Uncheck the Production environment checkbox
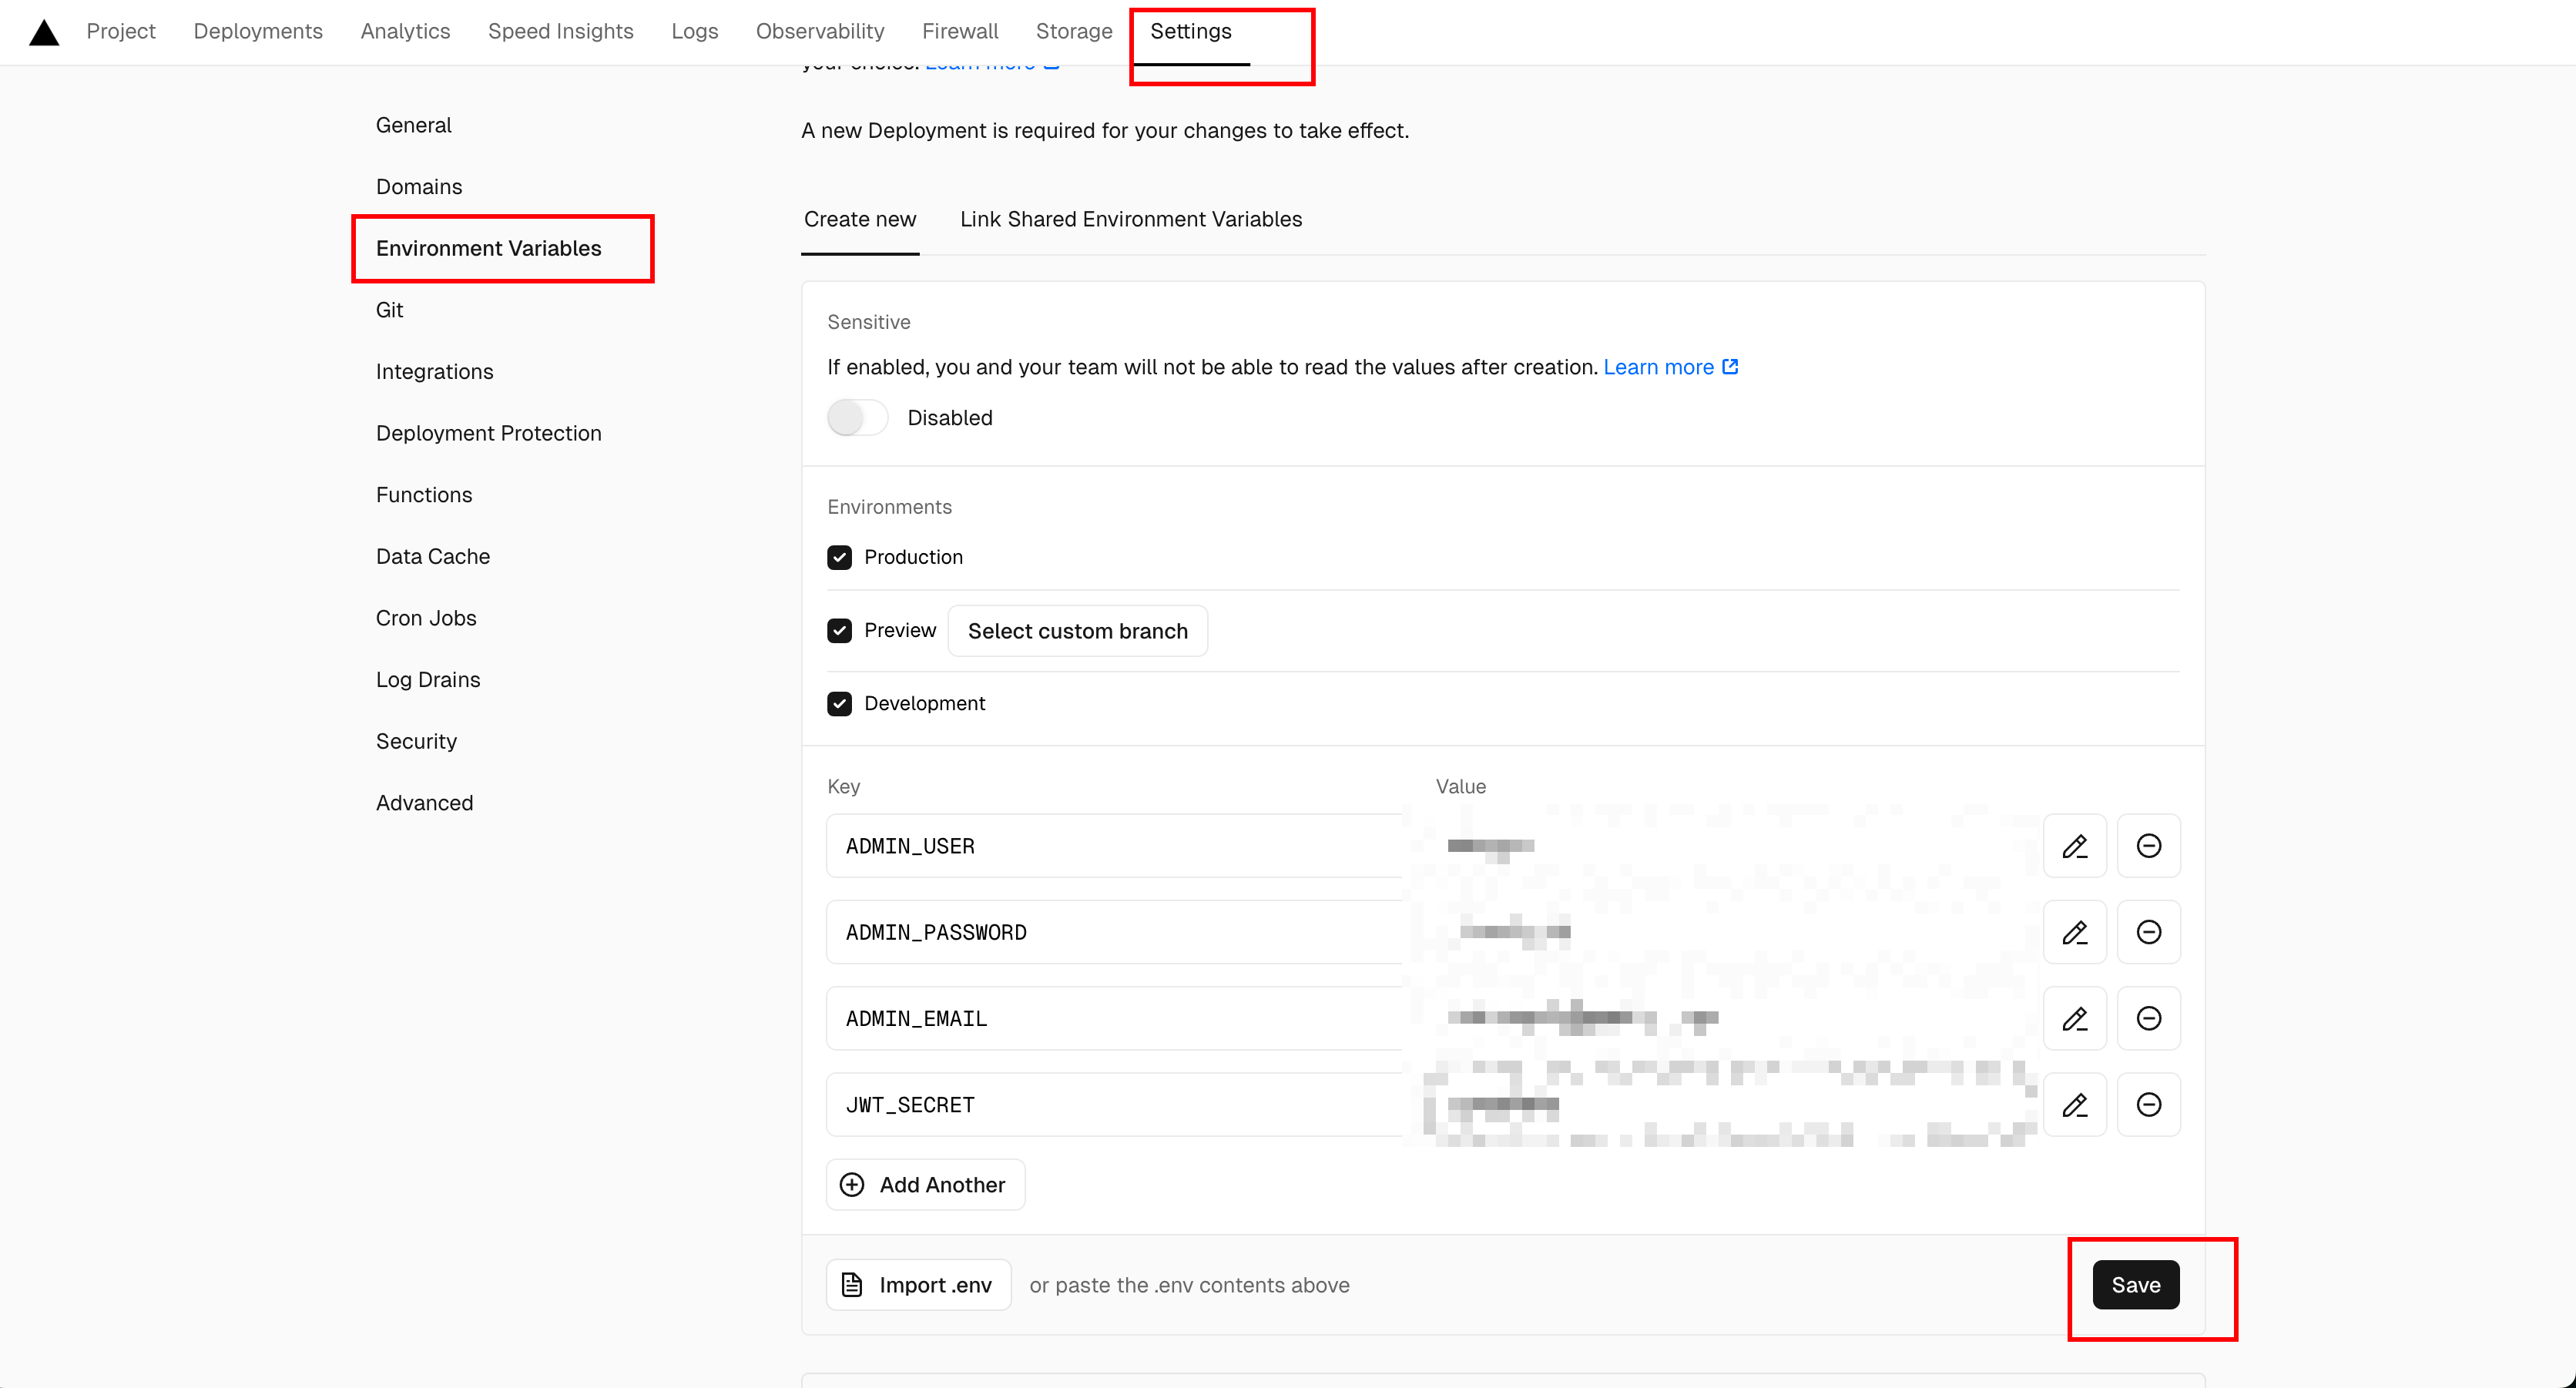This screenshot has height=1388, width=2576. click(839, 557)
